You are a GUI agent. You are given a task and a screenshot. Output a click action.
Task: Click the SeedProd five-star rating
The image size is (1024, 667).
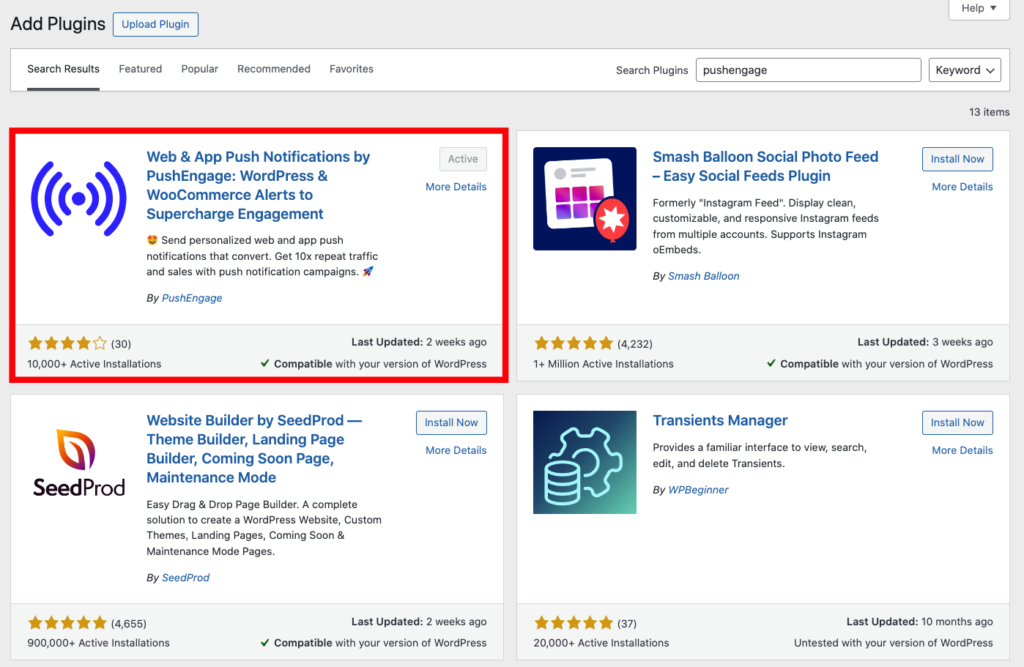point(66,622)
